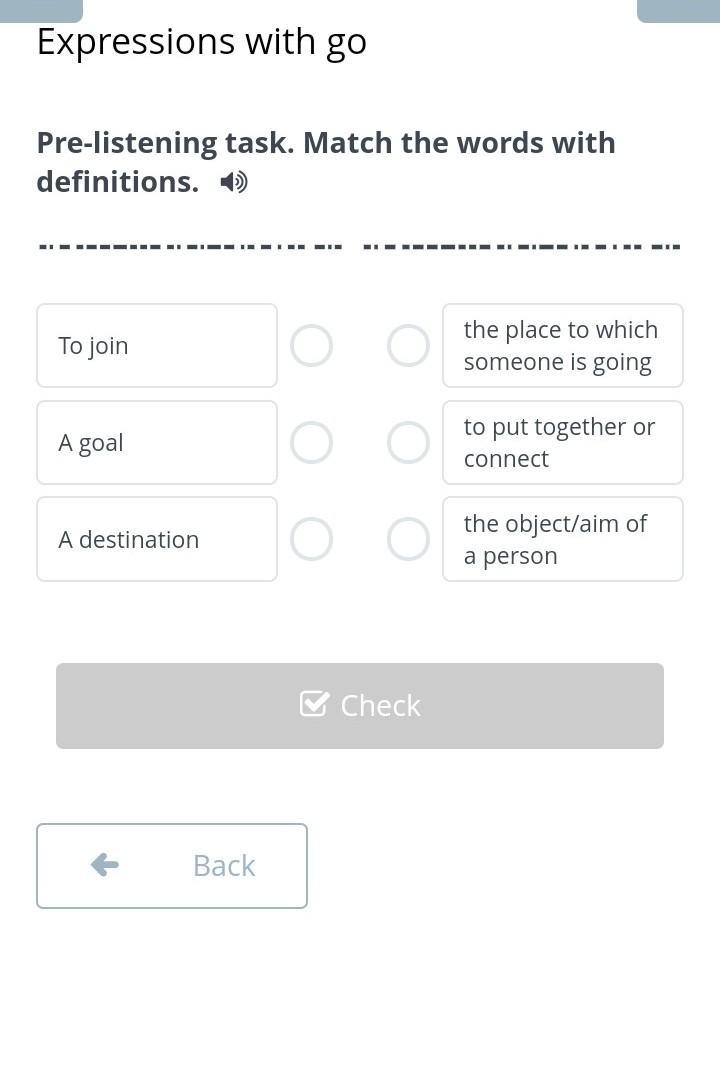The width and height of the screenshot is (720, 1076).
Task: Click the gray tab at top-right corner
Action: [678, 10]
